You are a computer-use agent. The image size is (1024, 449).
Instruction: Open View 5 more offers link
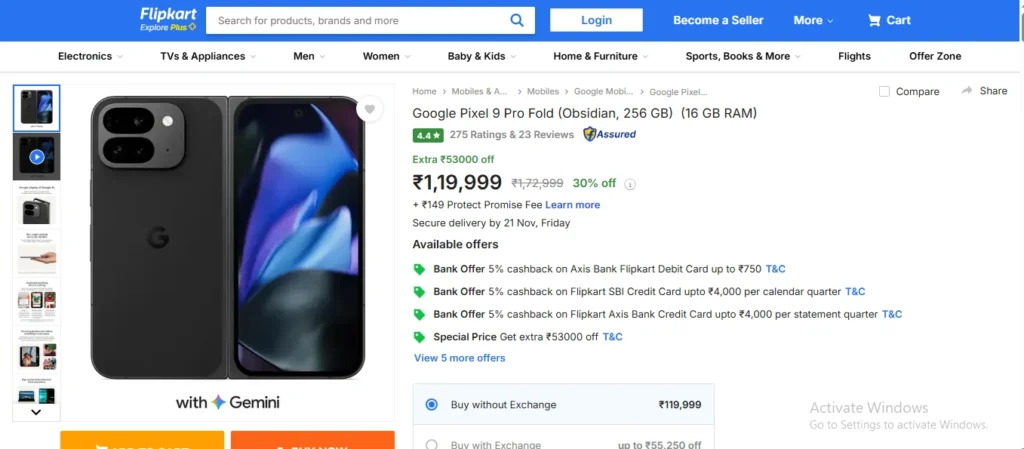[x=460, y=358]
